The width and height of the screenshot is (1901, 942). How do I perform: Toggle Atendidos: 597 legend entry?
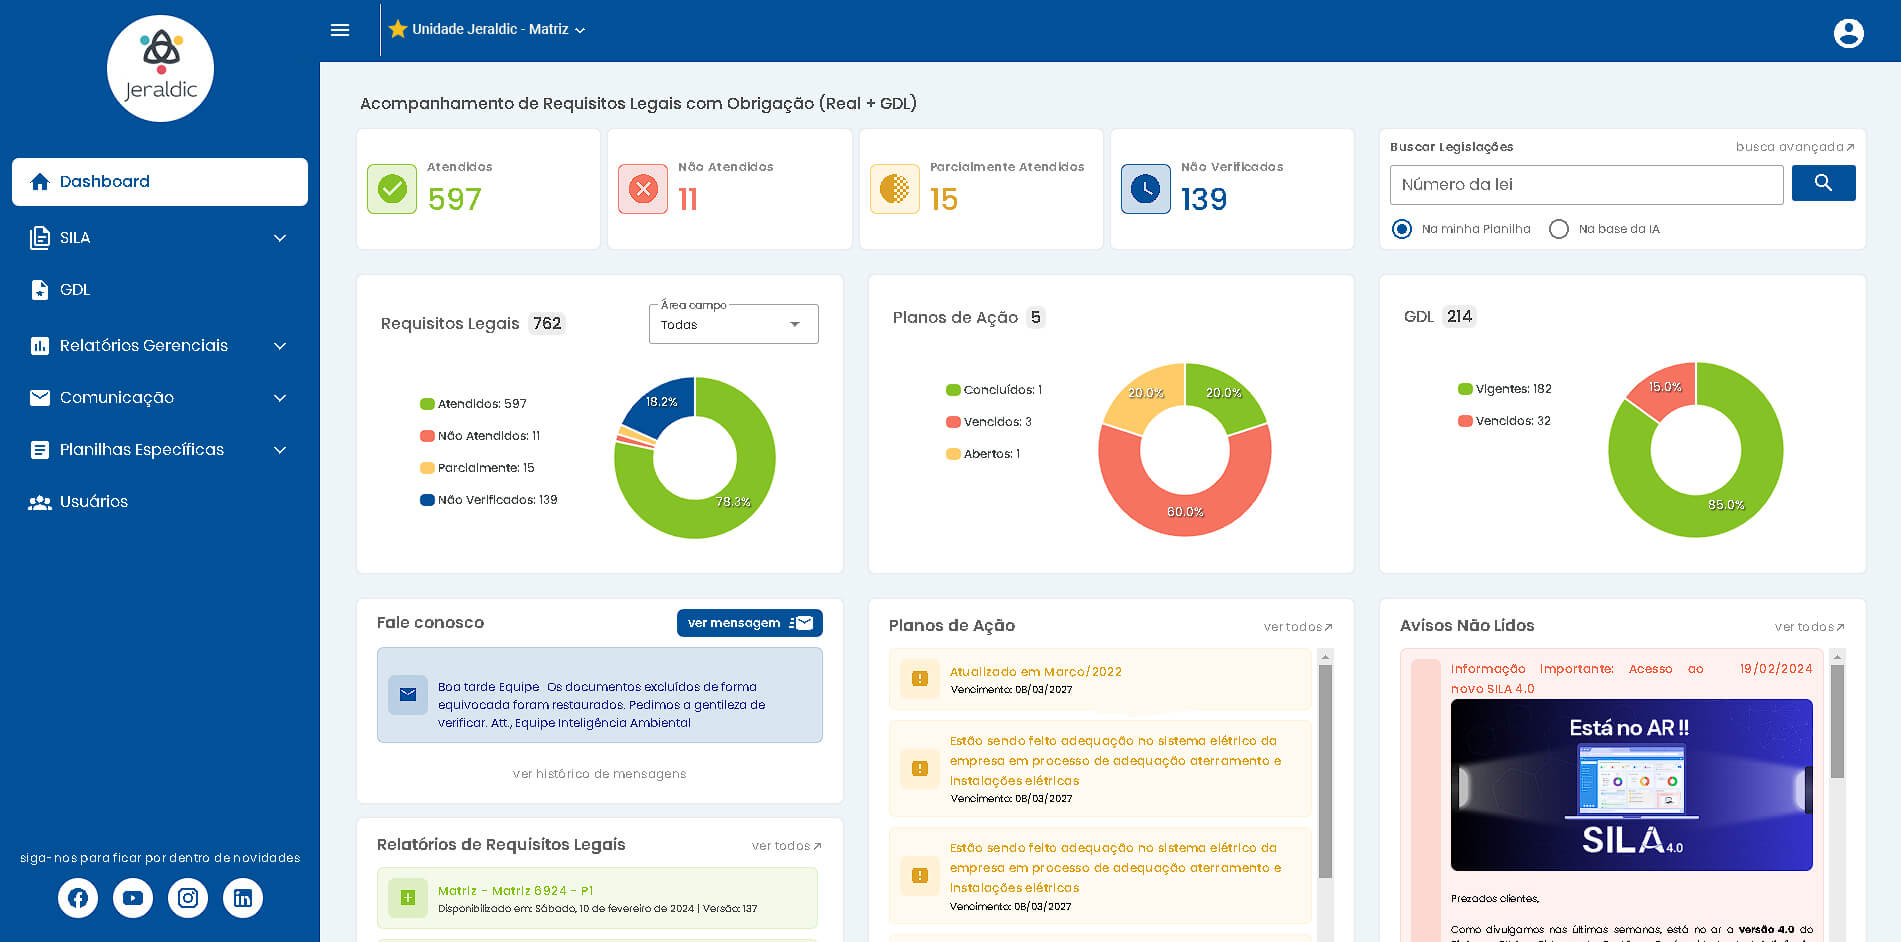473,404
